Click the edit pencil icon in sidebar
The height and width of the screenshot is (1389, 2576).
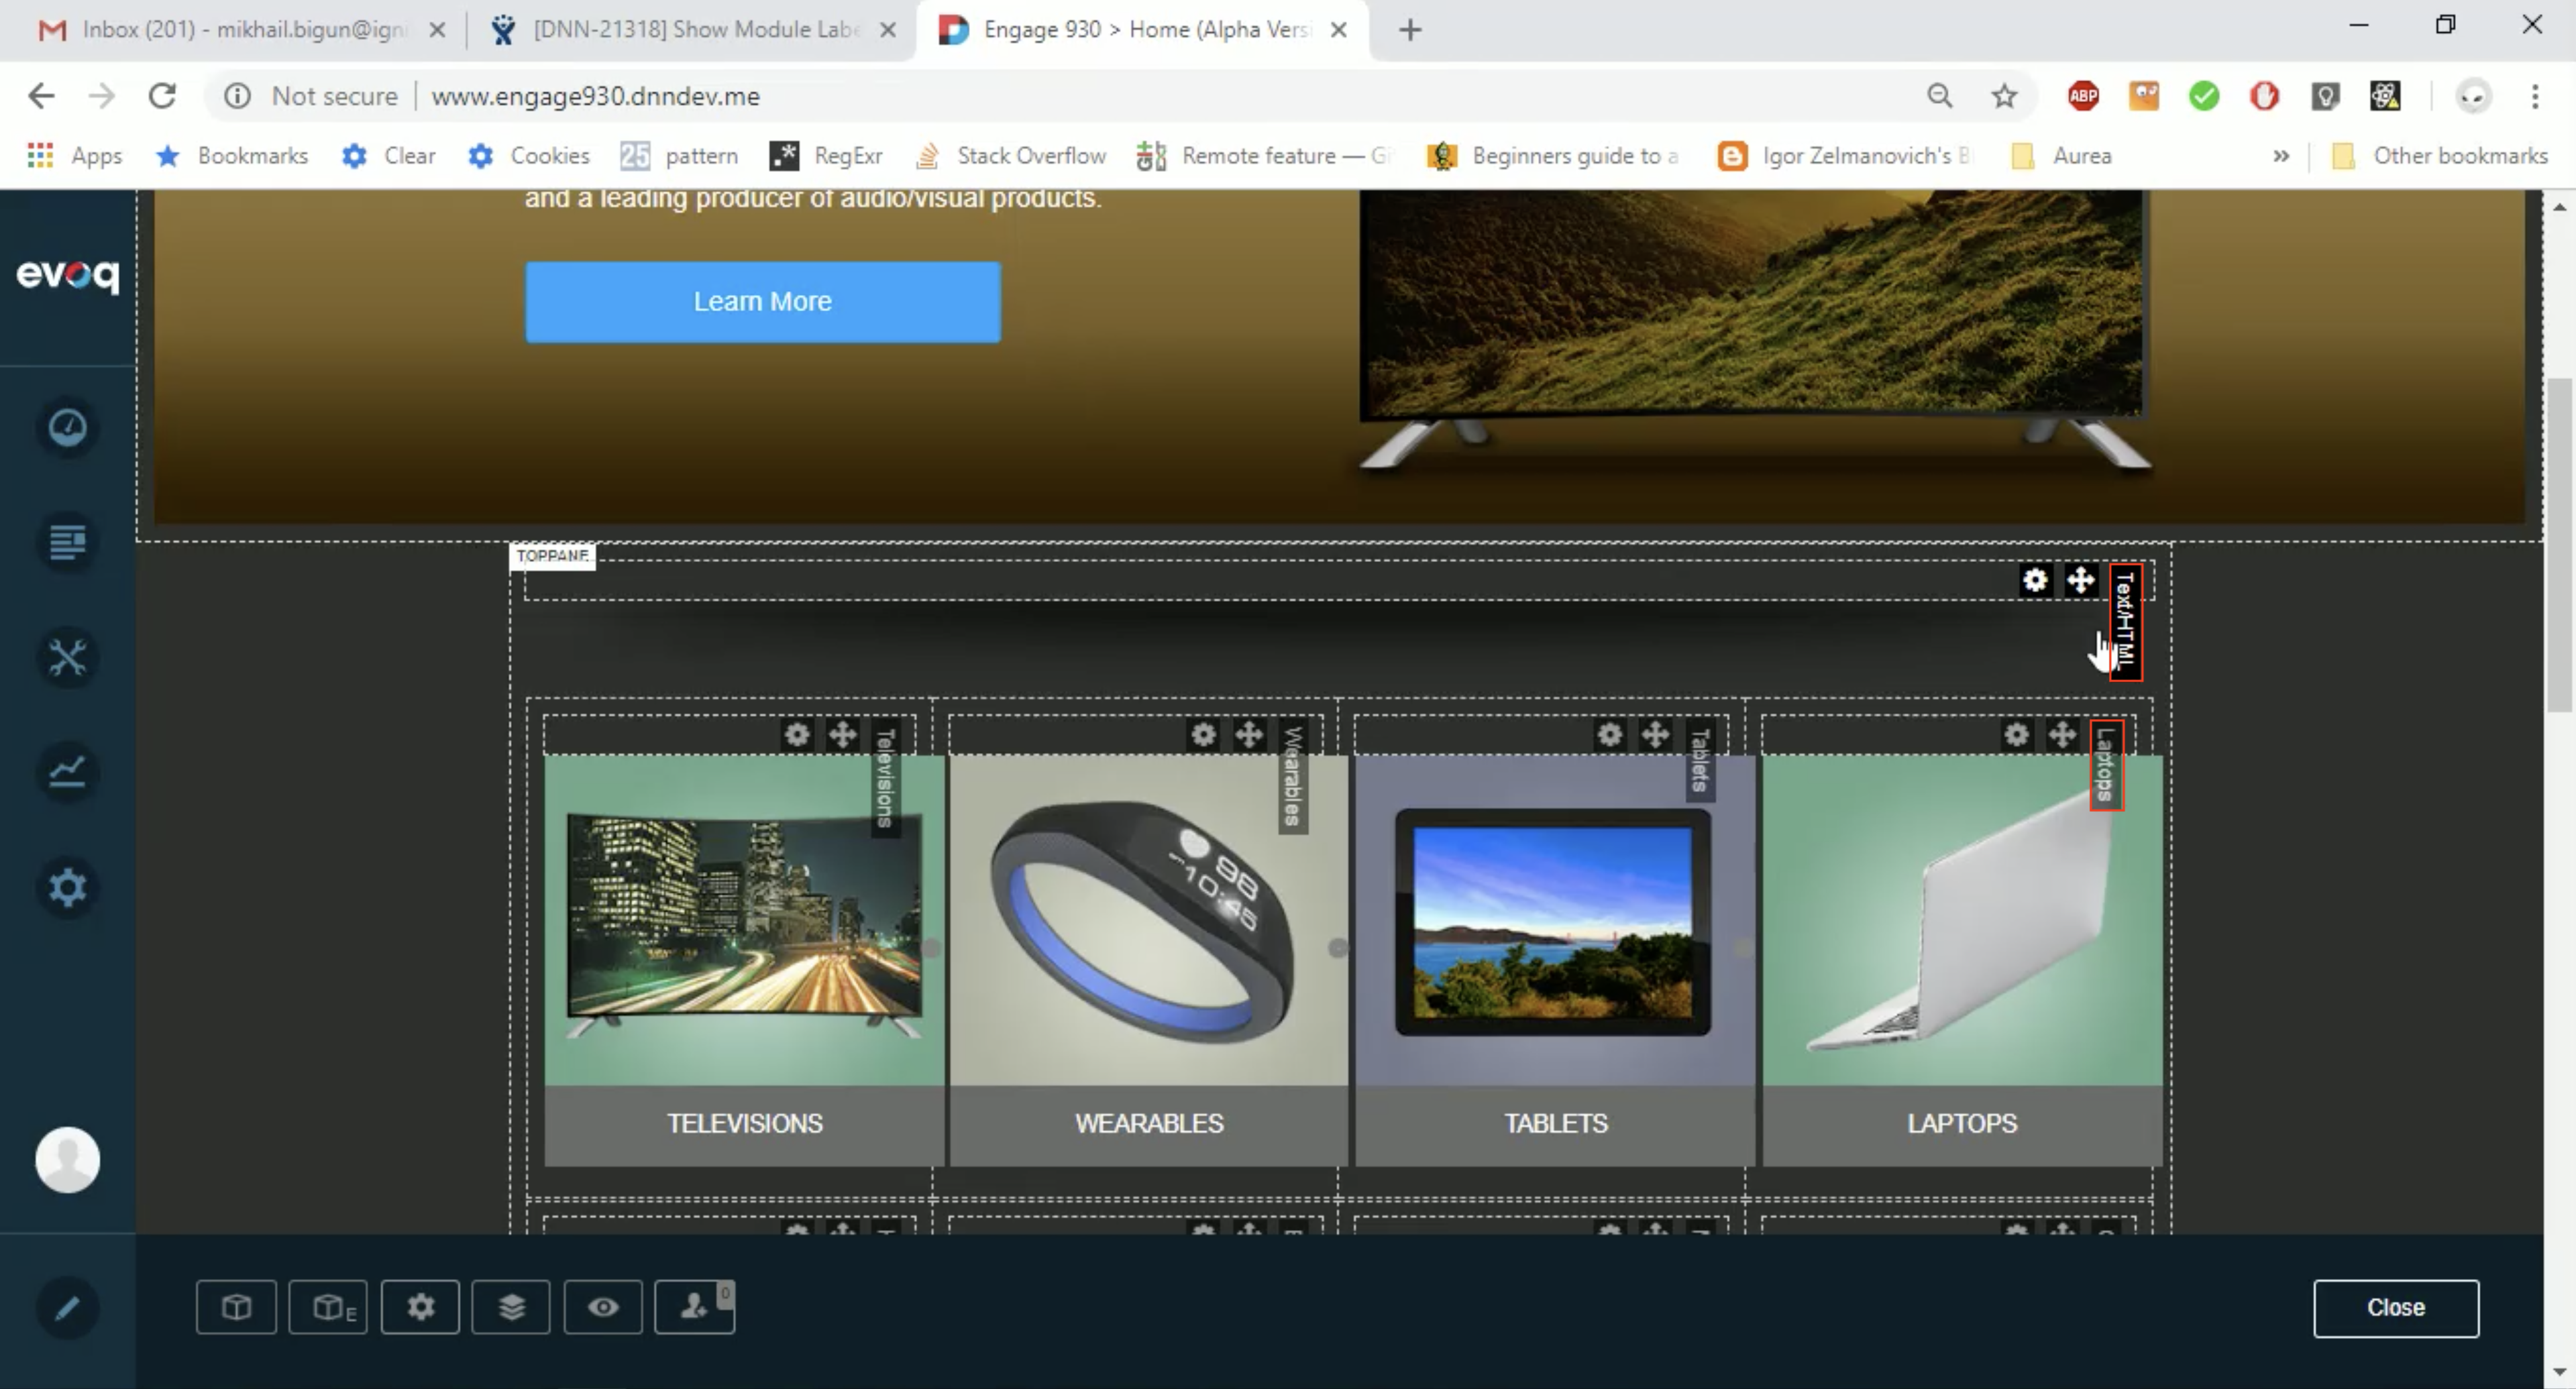pyautogui.click(x=67, y=1308)
